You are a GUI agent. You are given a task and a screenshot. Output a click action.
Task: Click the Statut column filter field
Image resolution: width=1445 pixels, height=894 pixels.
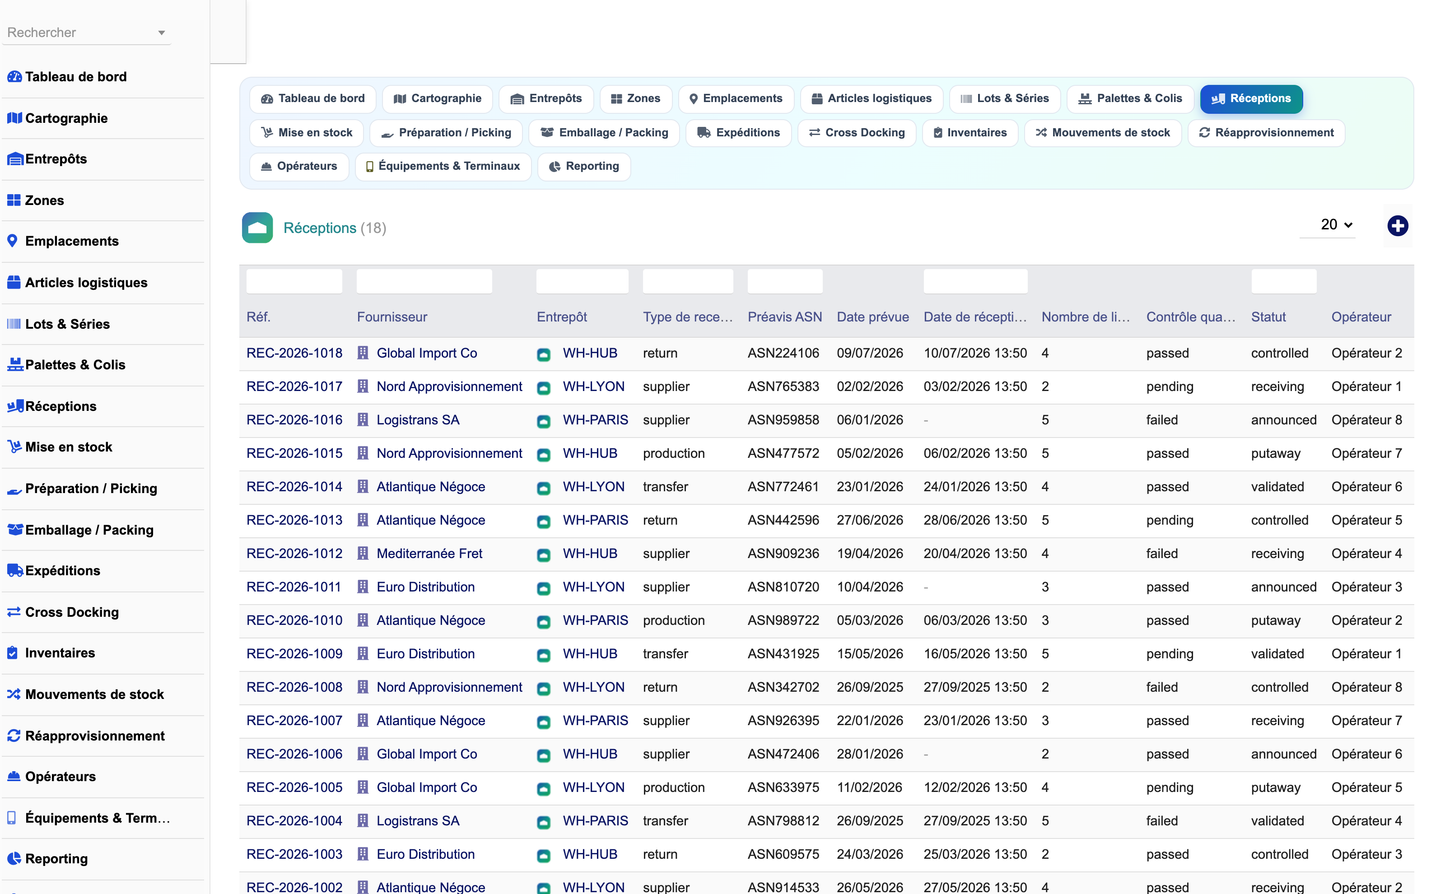pos(1284,281)
